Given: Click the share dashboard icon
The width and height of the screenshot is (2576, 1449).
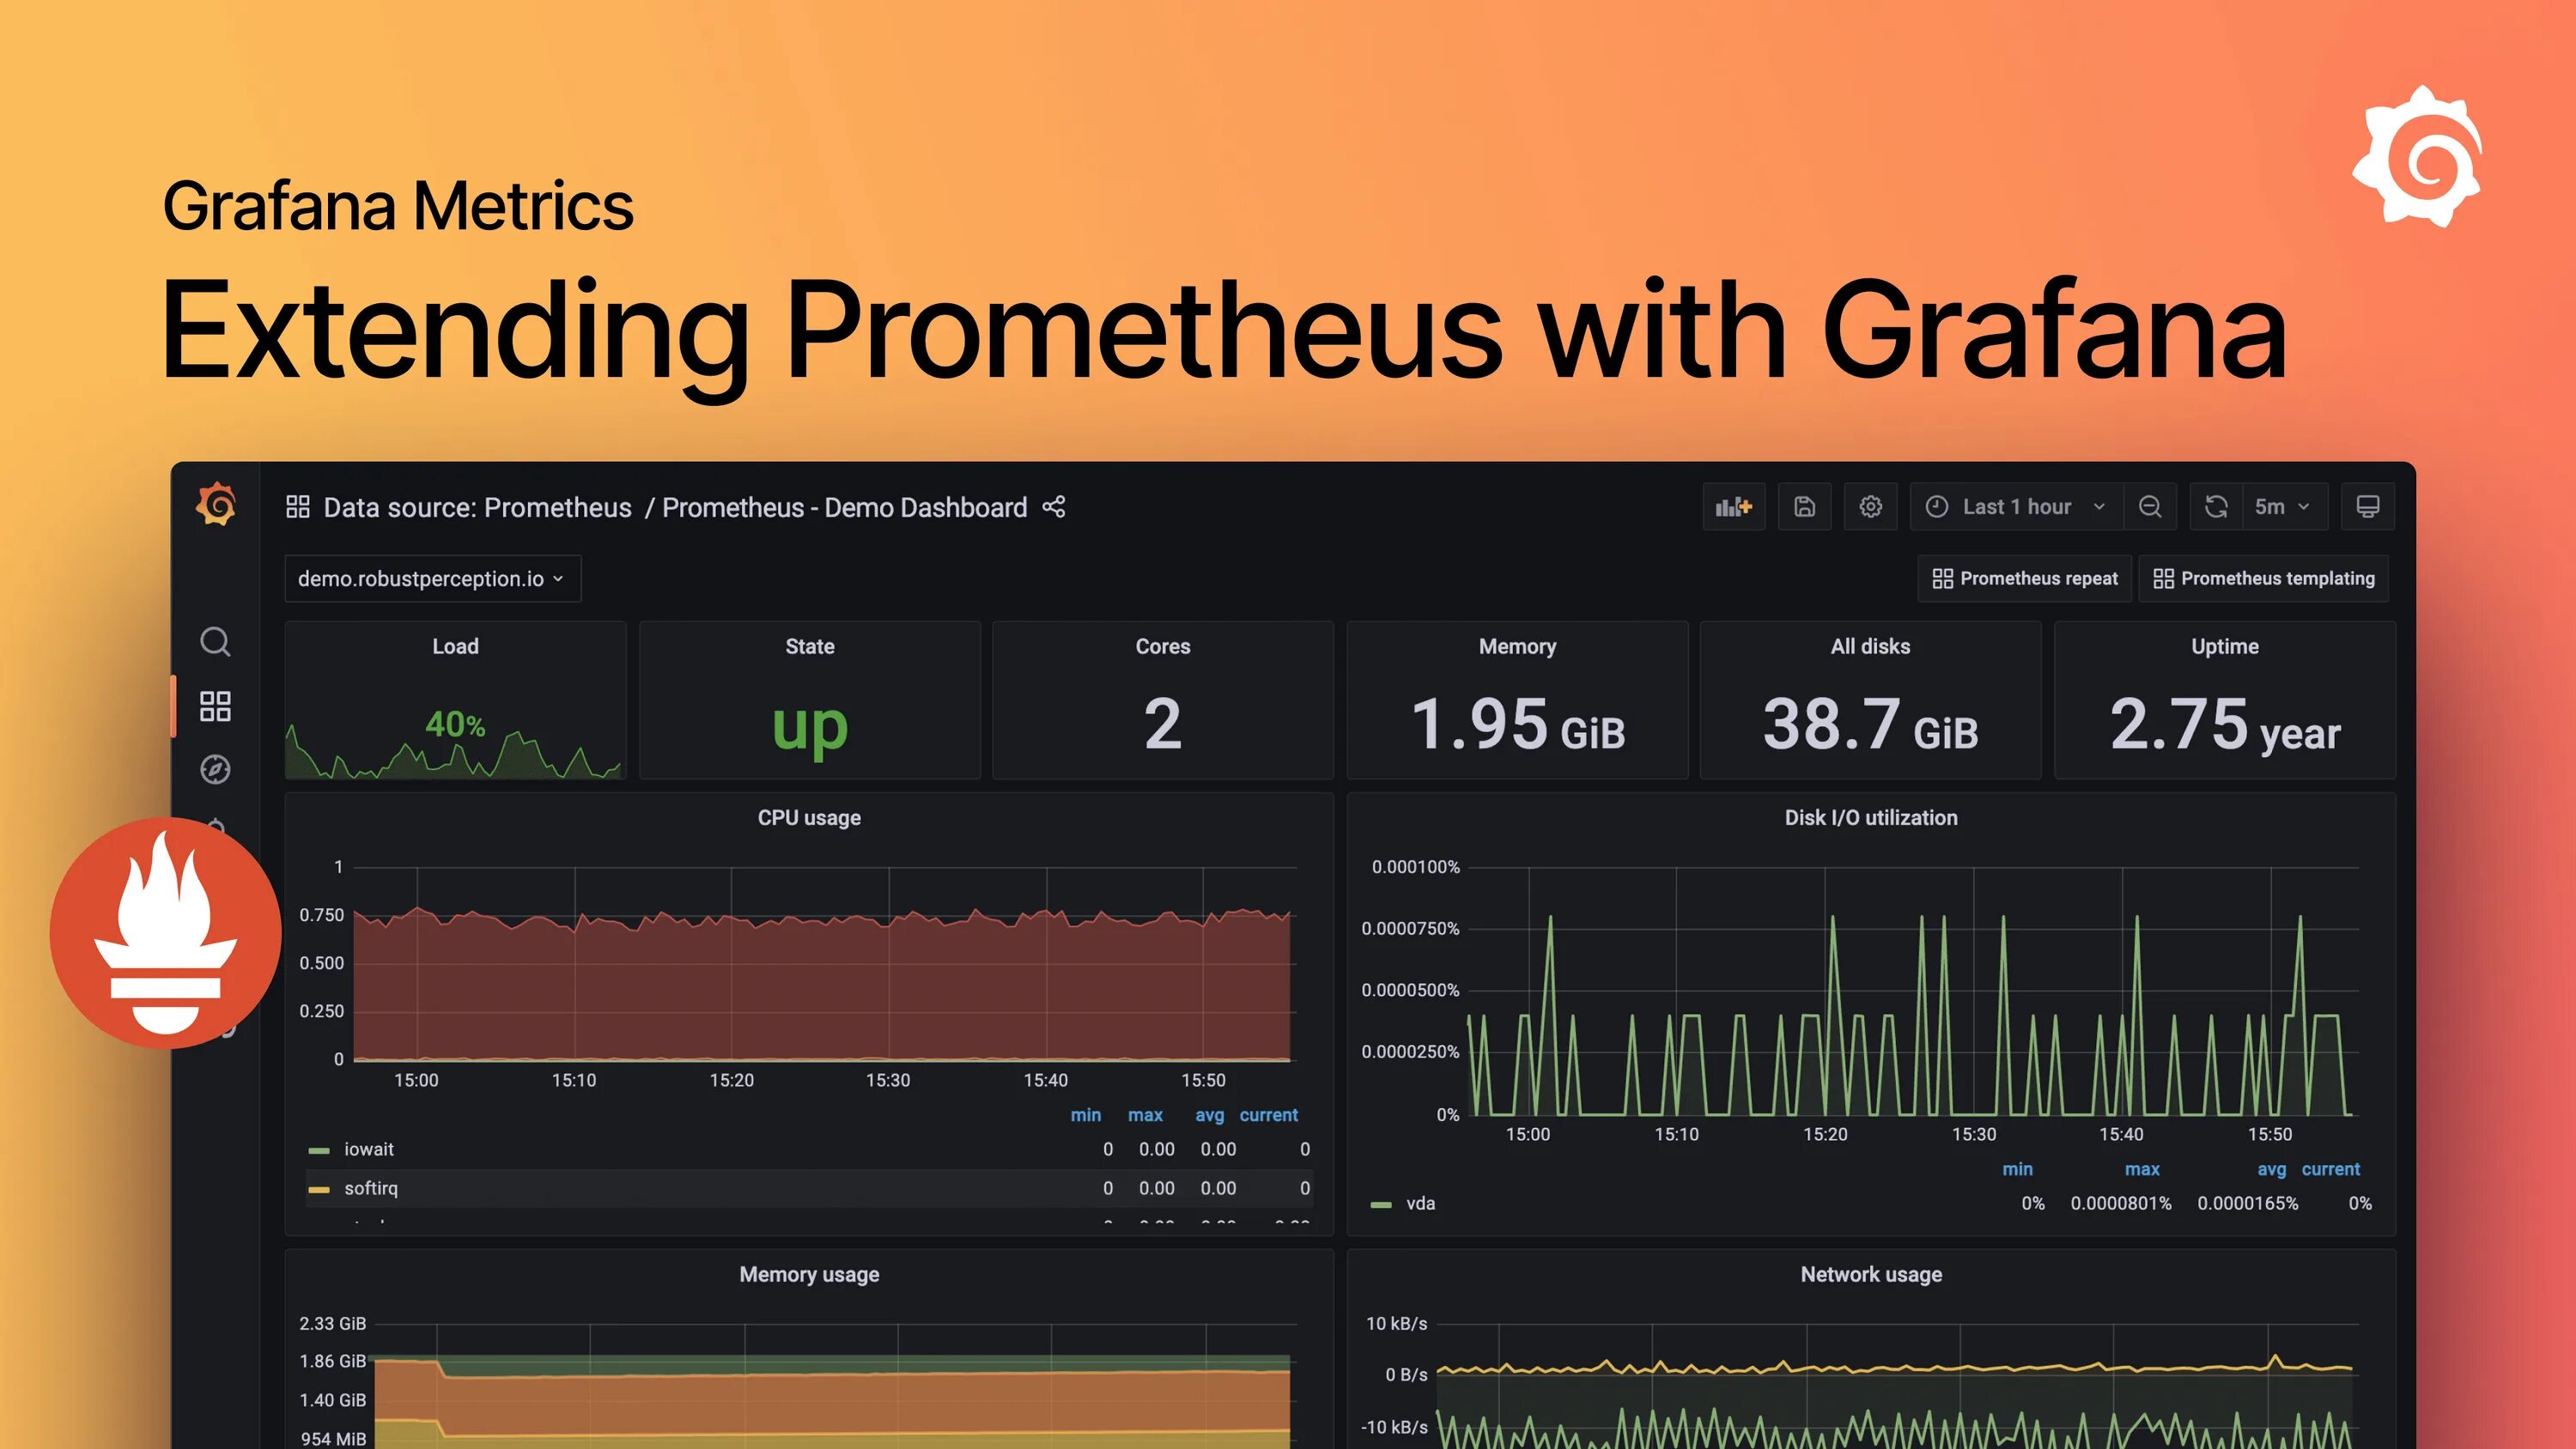Looking at the screenshot, I should [x=1056, y=510].
